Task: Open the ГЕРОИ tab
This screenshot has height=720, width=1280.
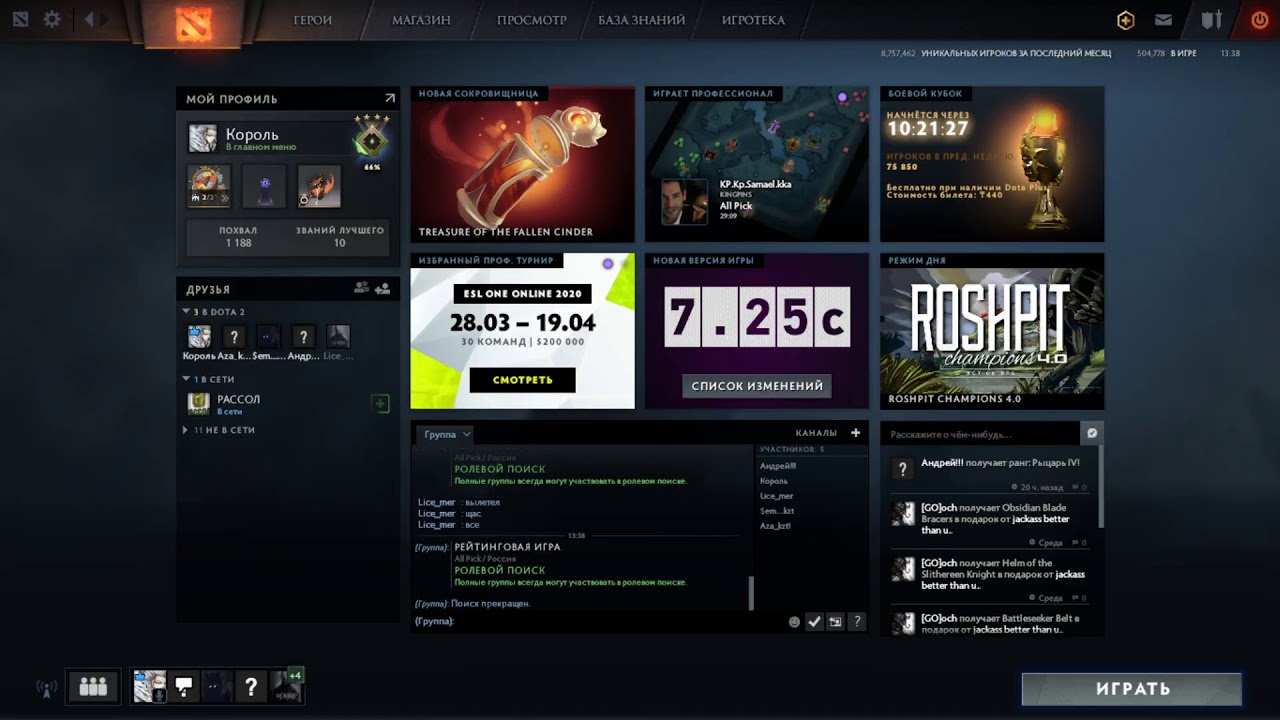Action: 313,20
